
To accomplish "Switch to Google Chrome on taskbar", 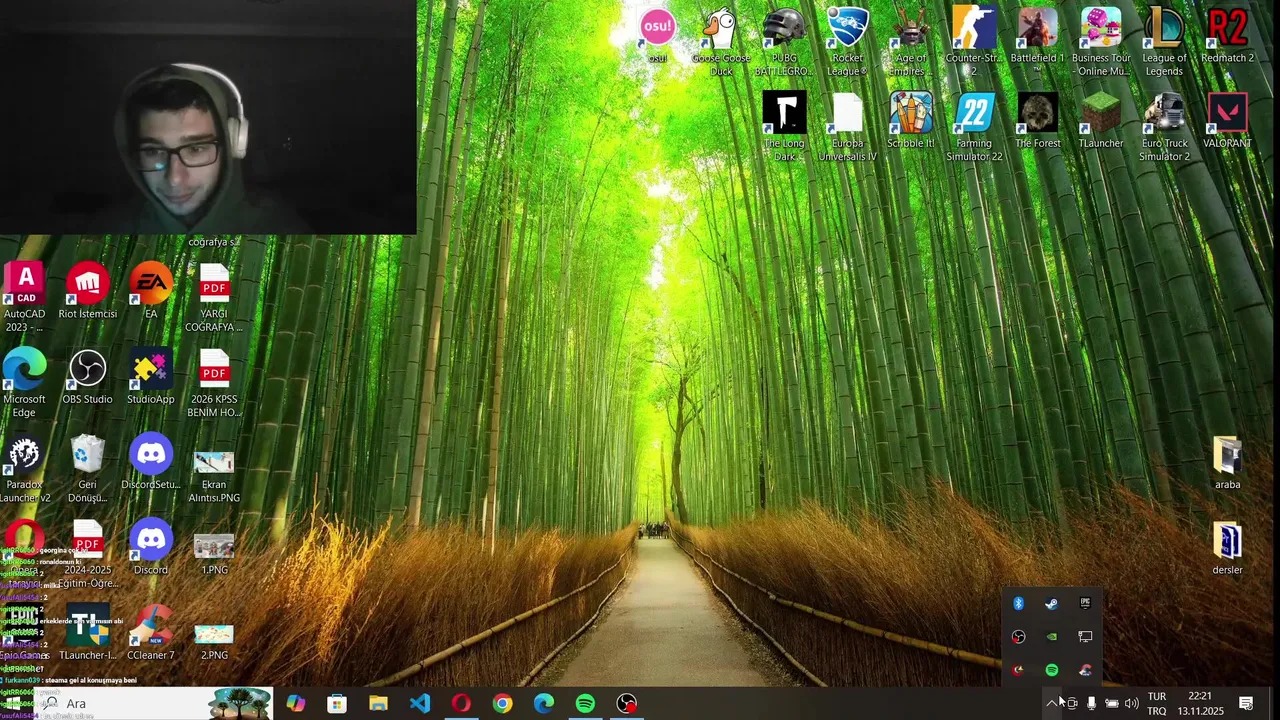I will click(x=502, y=704).
